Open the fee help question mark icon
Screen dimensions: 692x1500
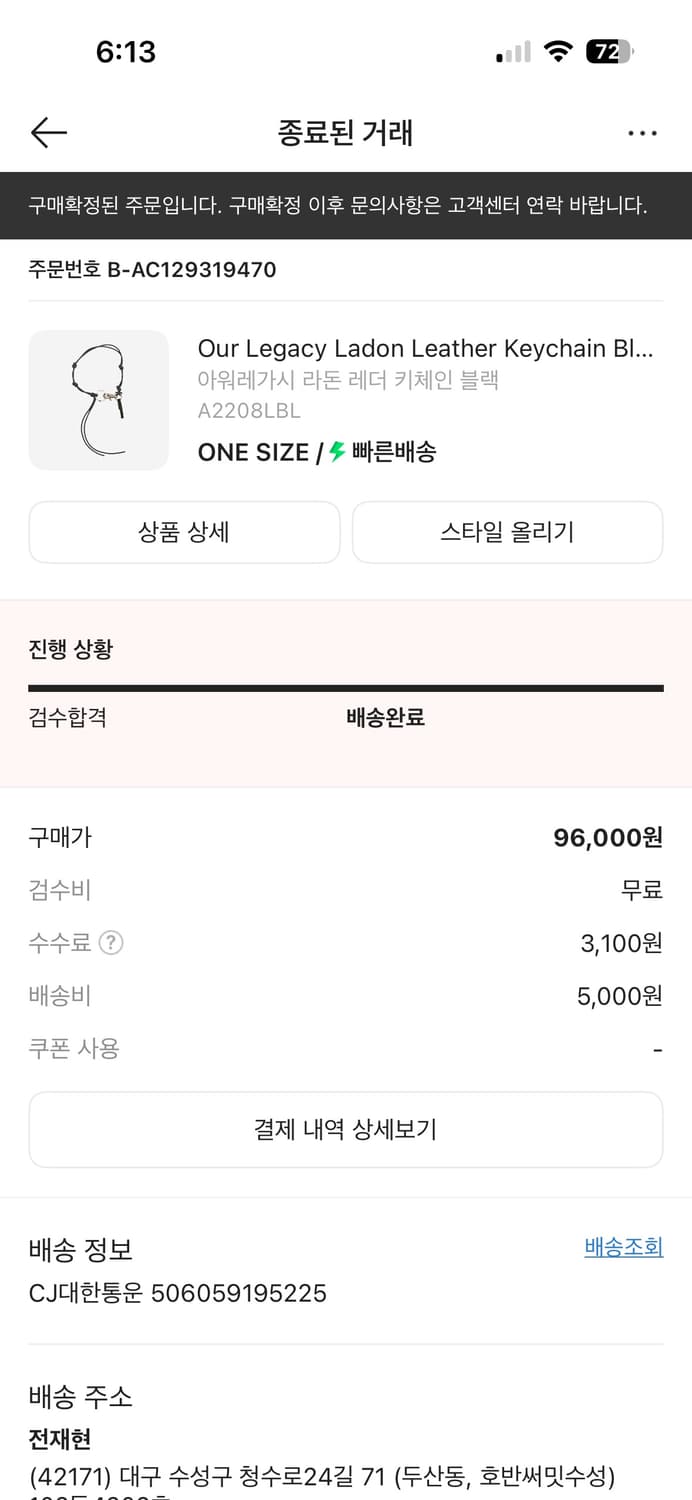109,942
